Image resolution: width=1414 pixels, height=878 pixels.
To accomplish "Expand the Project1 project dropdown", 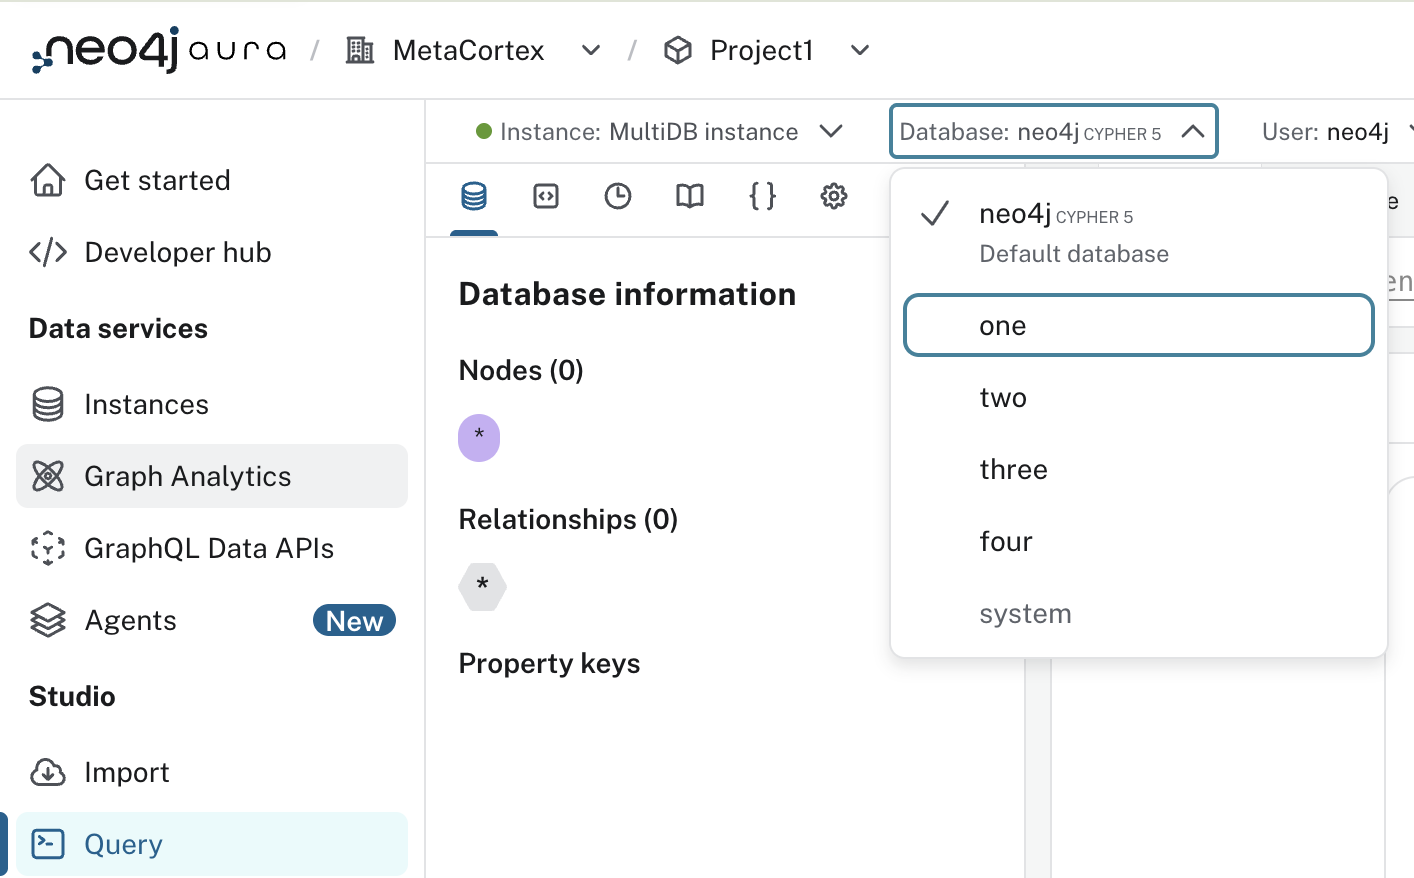I will coord(860,50).
